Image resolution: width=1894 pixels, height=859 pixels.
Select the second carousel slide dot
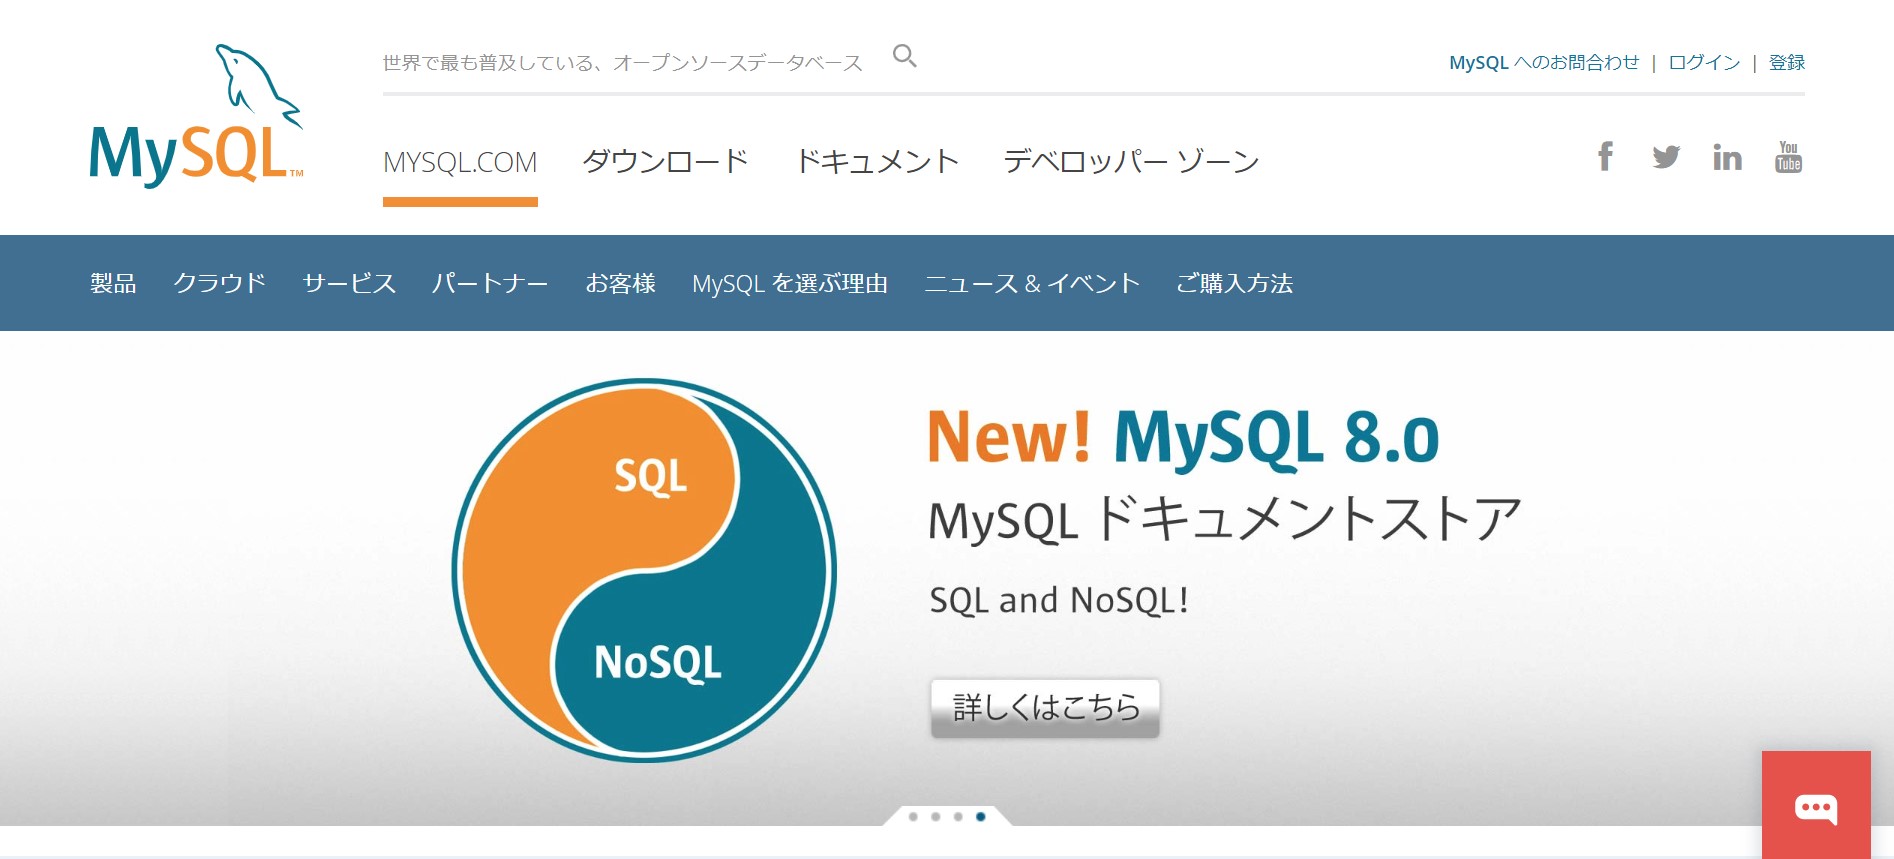click(936, 817)
